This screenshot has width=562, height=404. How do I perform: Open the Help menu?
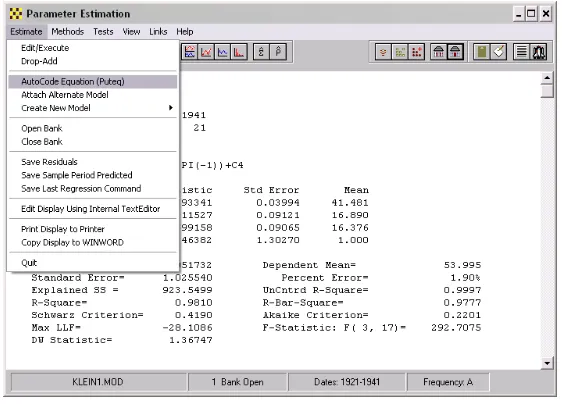click(x=185, y=32)
